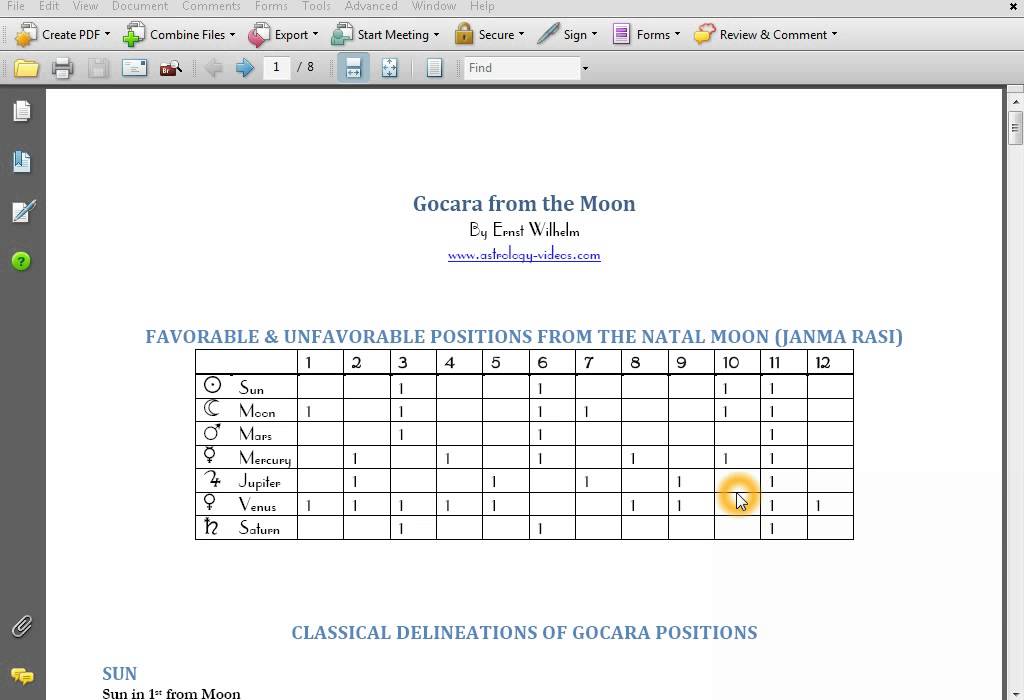
Task: Click the 'Mercury' row label in table
Action: pyautogui.click(x=264, y=458)
